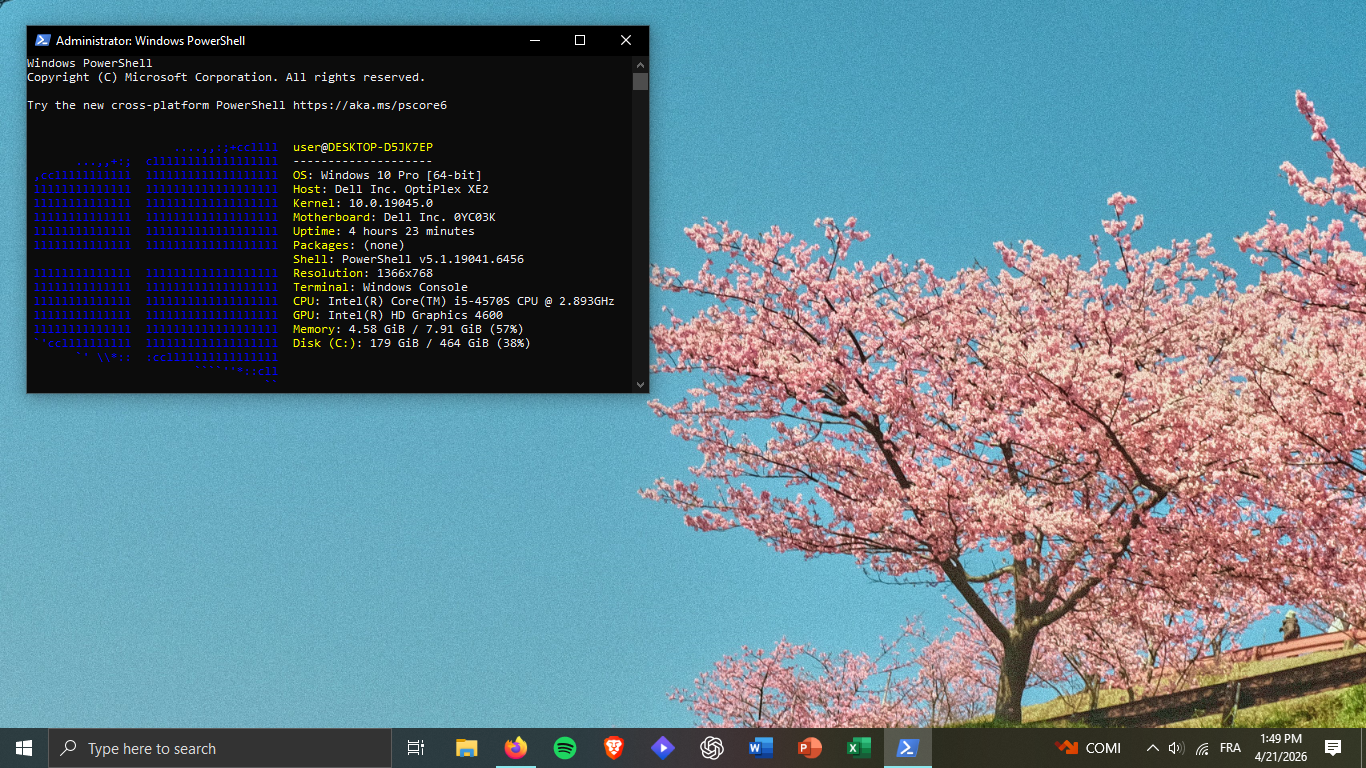Click the https://aka.ms/pscore6 URL text

click(x=370, y=105)
